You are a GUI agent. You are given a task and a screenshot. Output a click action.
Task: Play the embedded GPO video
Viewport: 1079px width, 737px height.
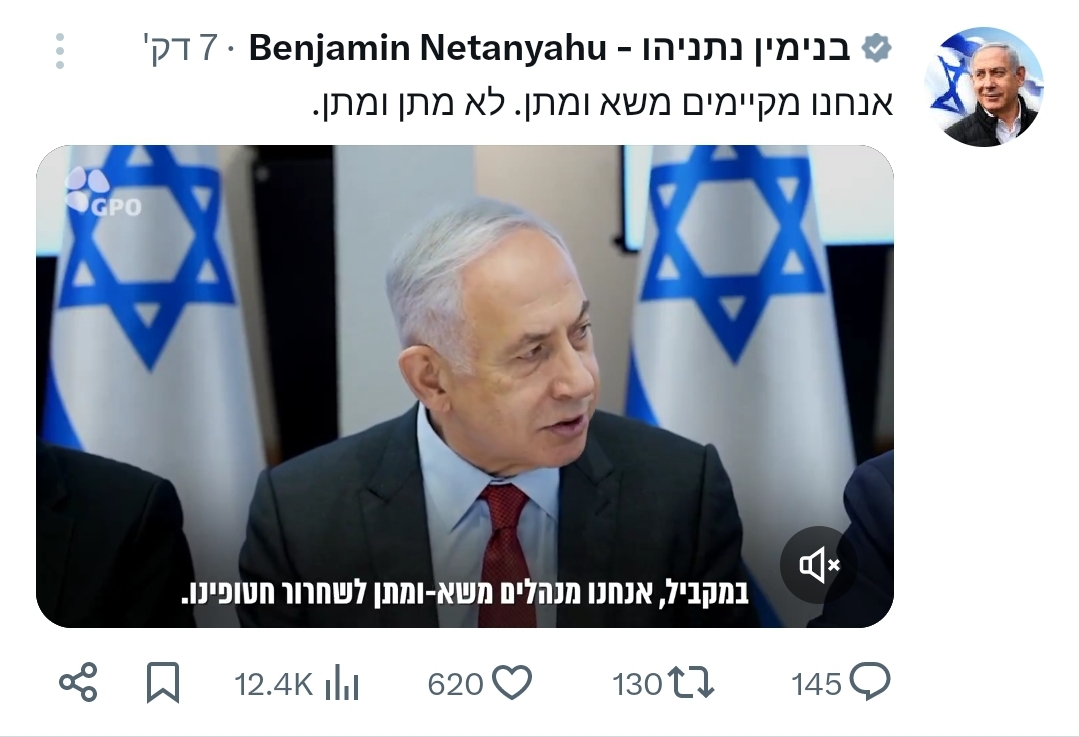[x=465, y=386]
